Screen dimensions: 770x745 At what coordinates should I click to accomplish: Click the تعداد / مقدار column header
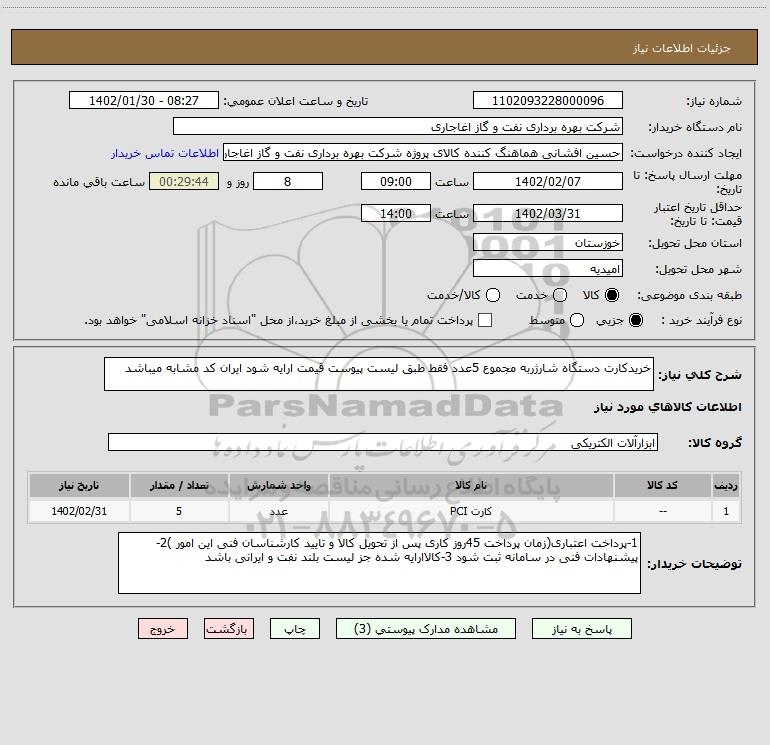click(x=179, y=486)
